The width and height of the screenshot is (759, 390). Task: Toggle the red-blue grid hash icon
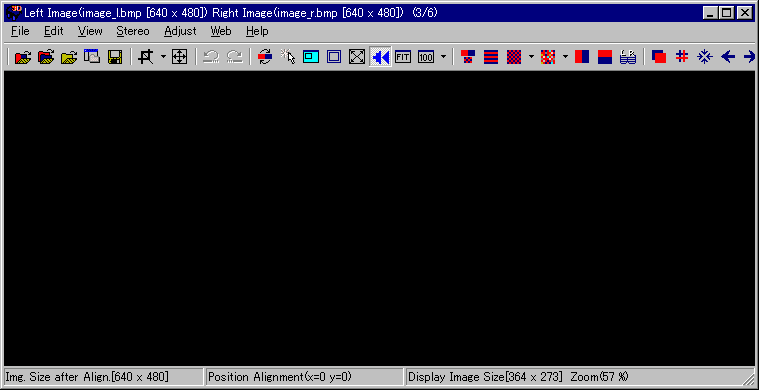[x=682, y=57]
